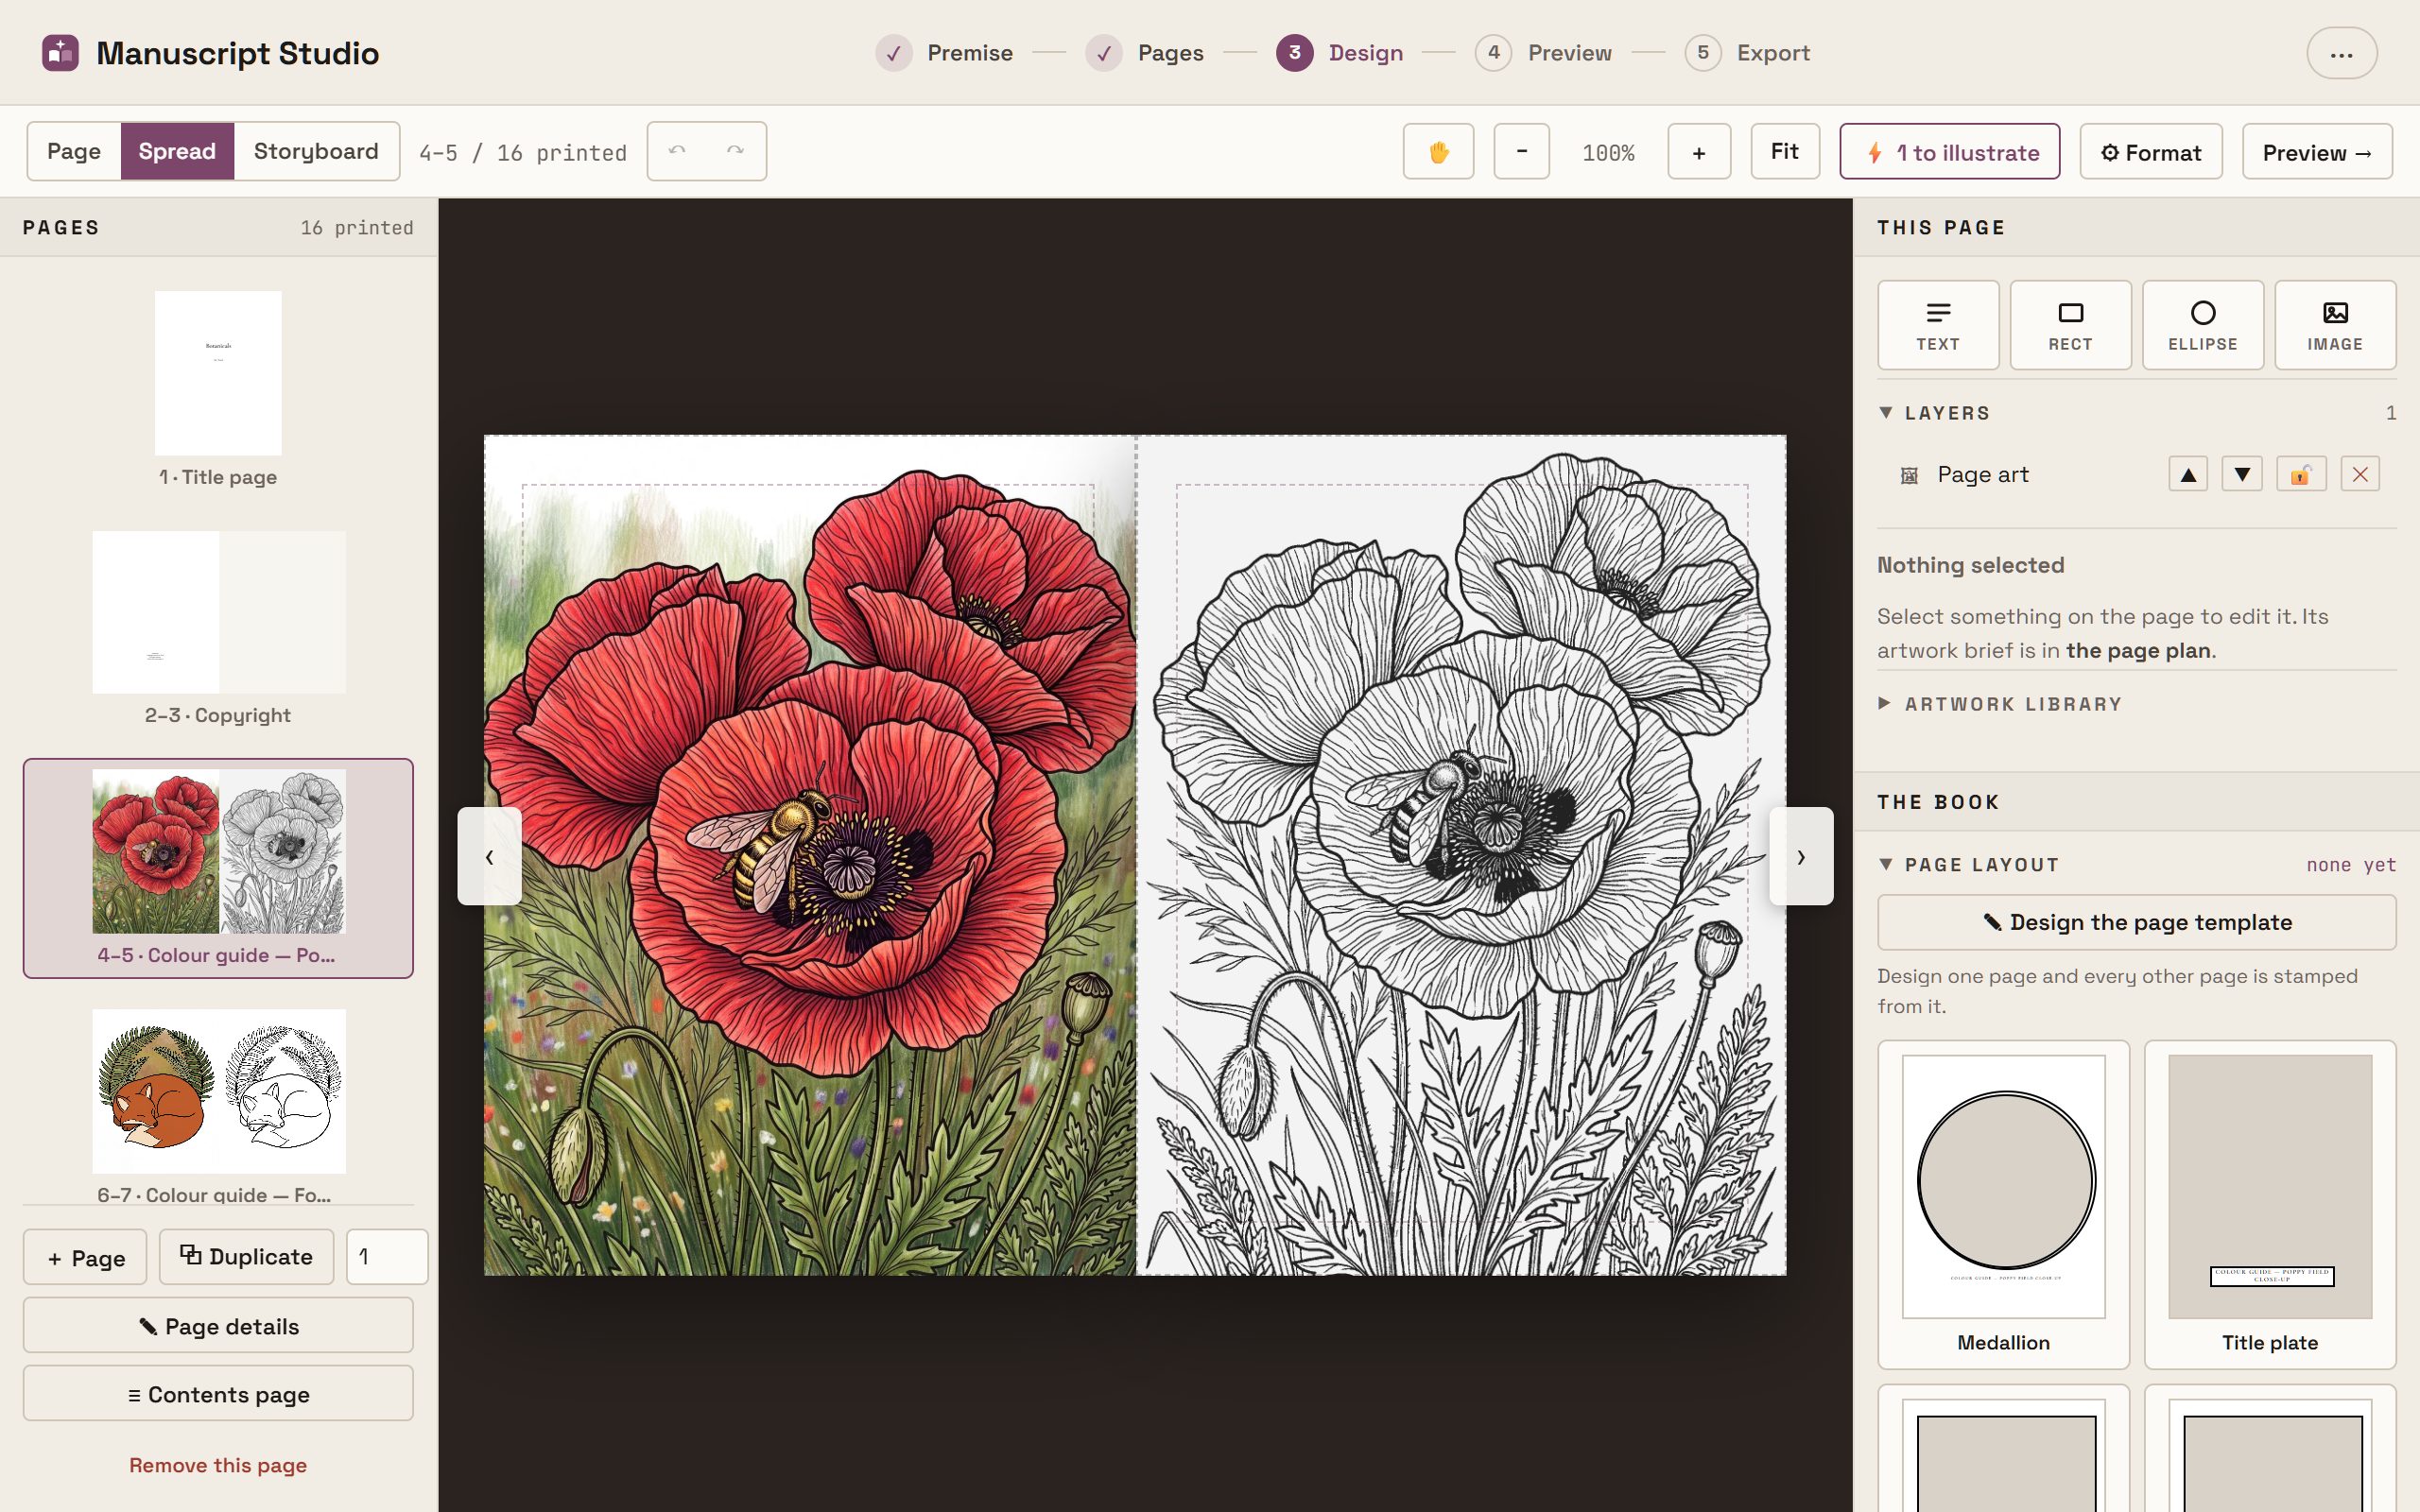Add an Image element to page
The image size is (2420, 1512).
2335,325
